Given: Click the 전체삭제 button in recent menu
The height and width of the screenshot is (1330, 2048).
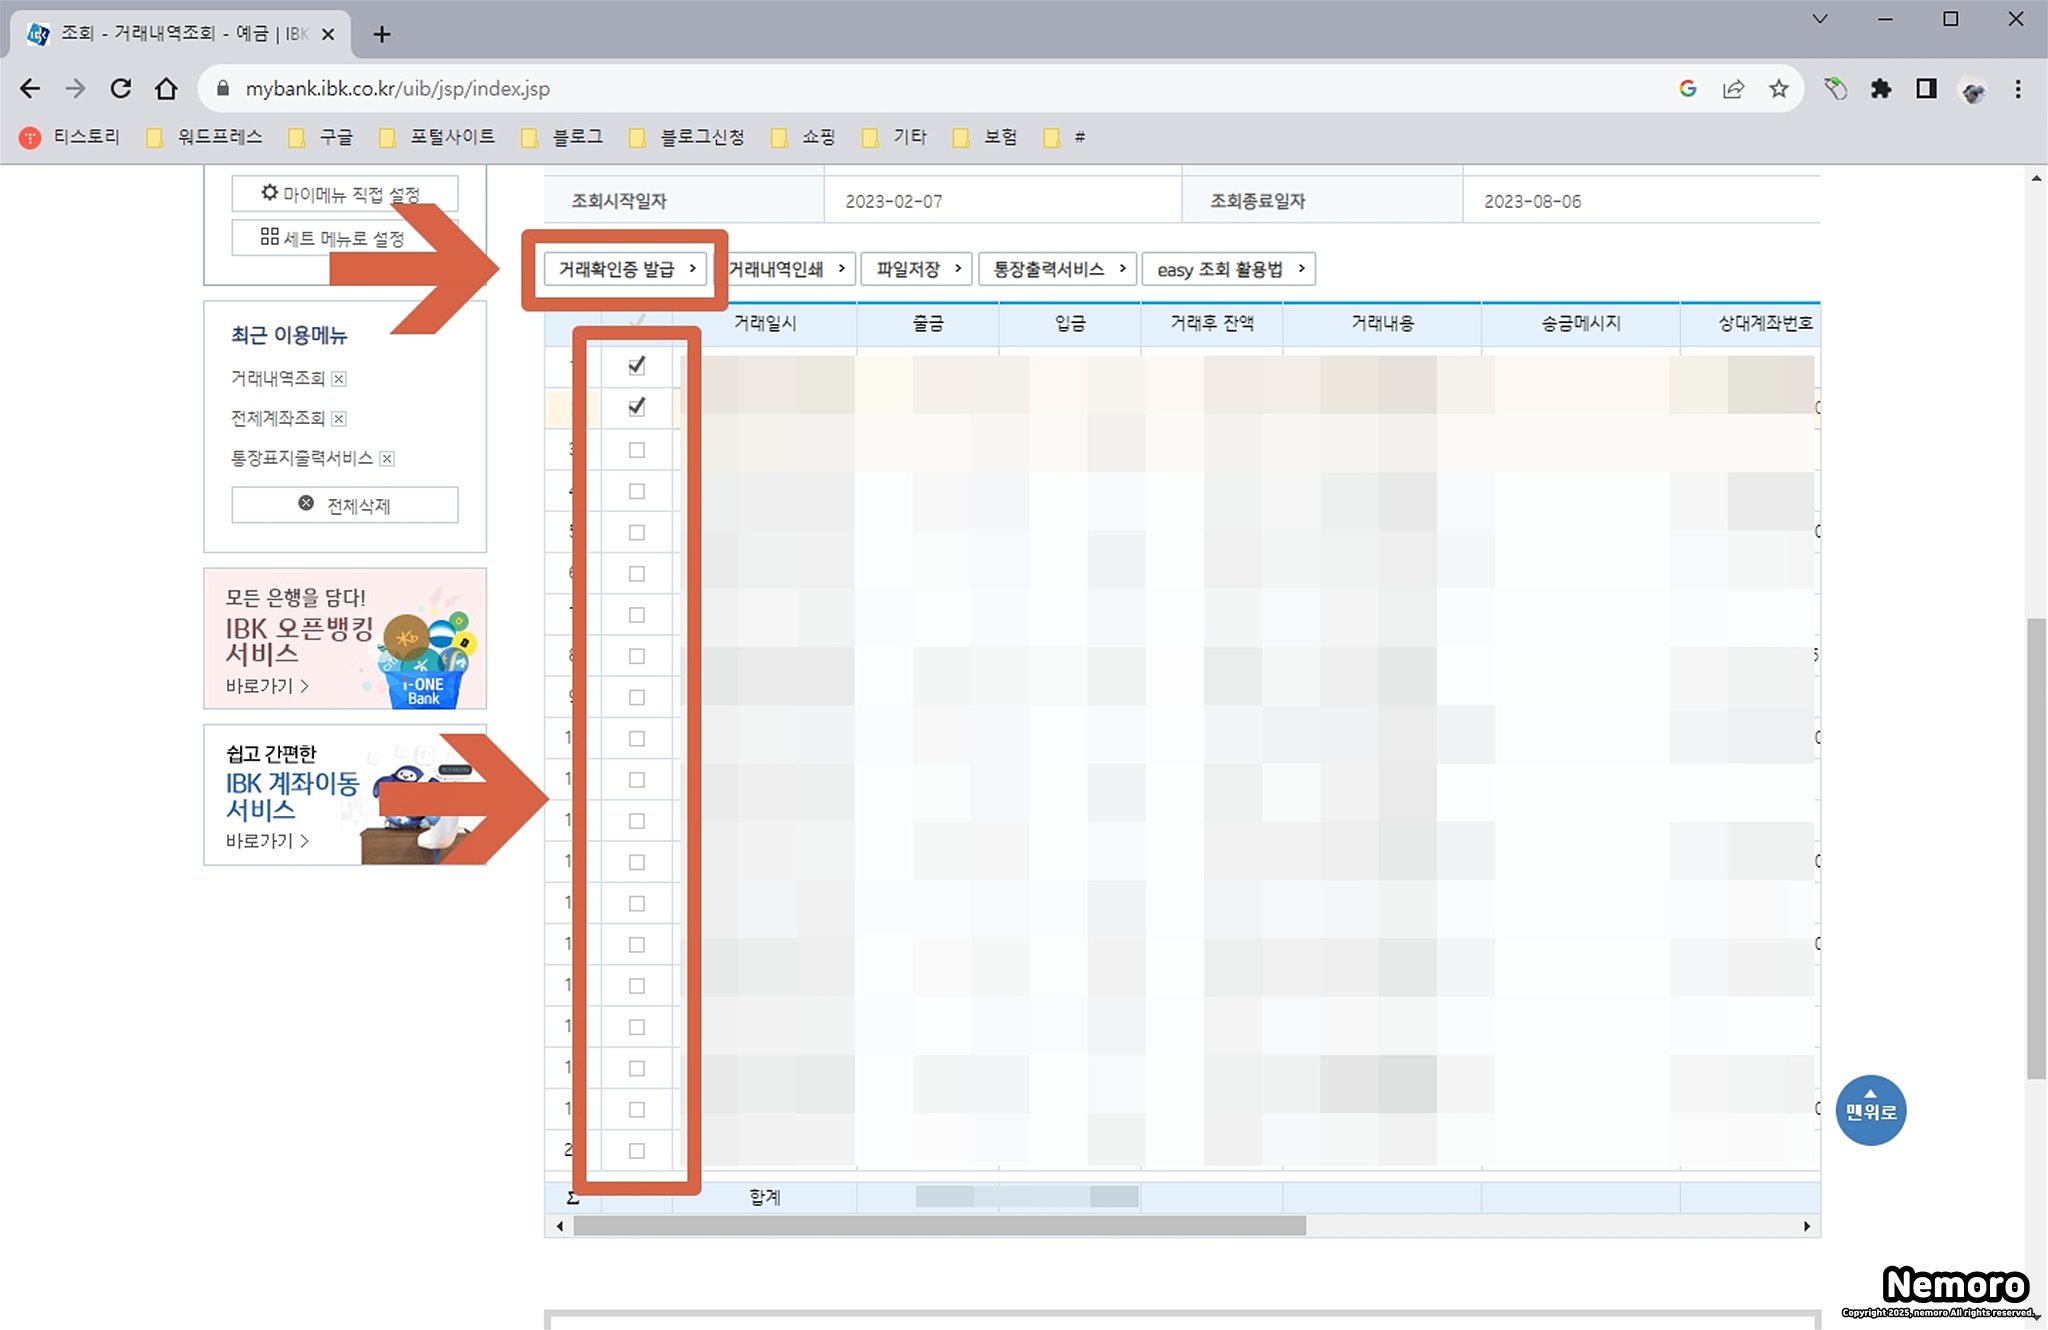Looking at the screenshot, I should [345, 505].
